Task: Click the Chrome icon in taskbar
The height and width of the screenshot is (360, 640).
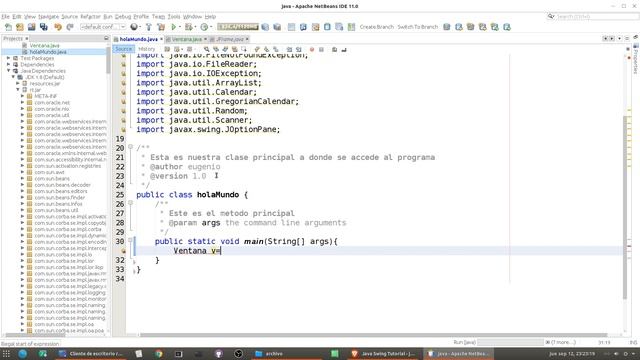Action: click(159, 353)
